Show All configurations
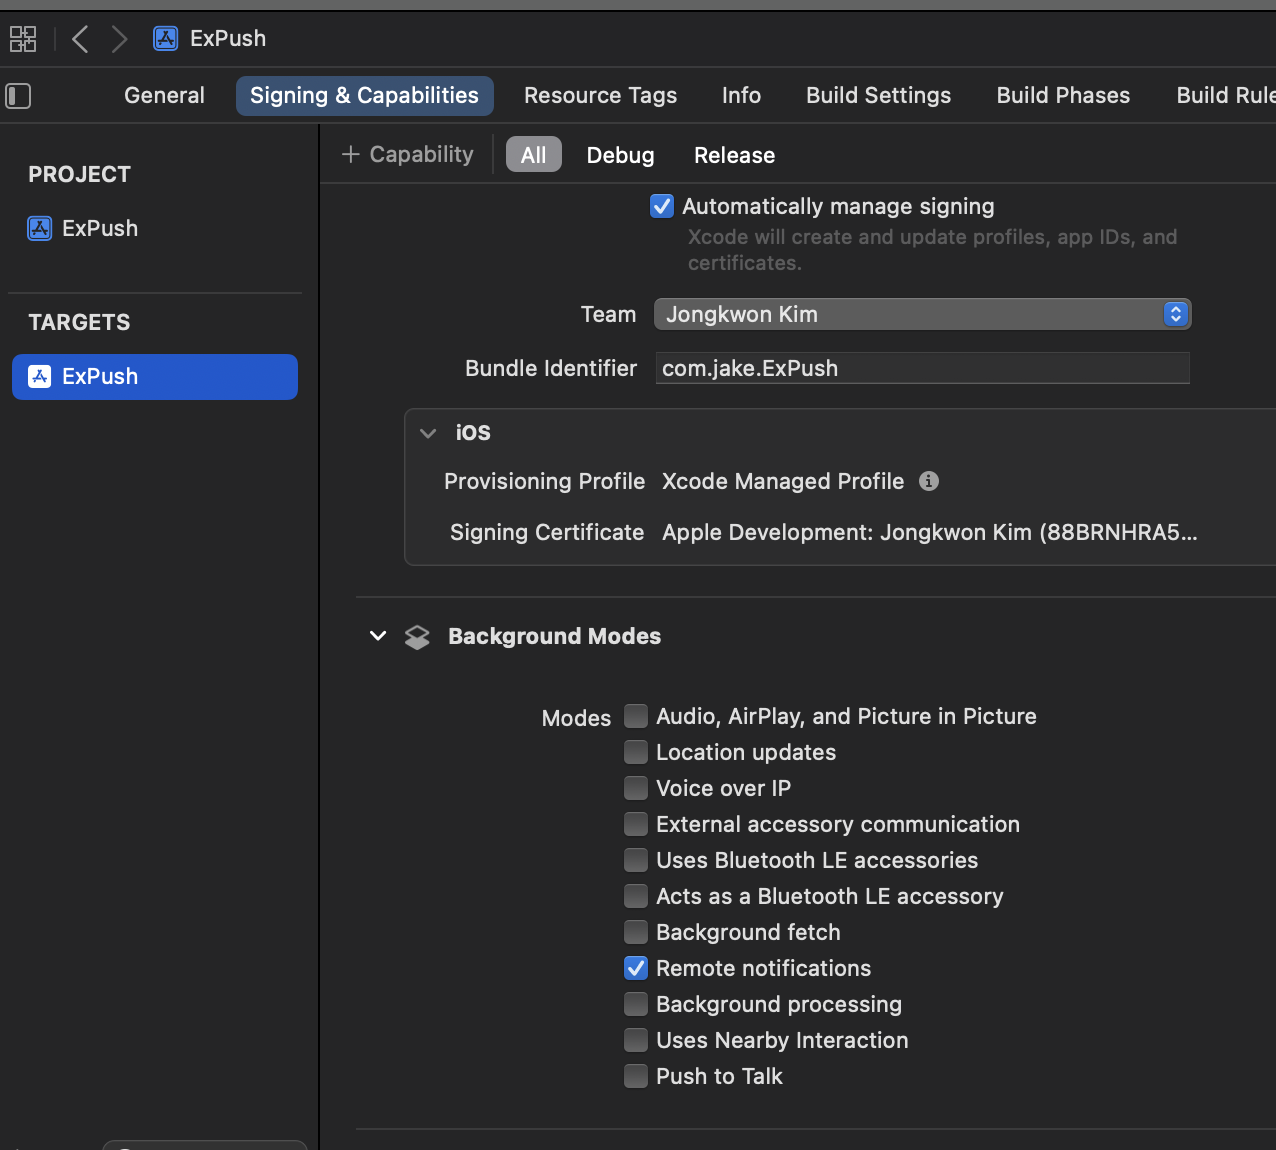Screen dimensions: 1276x1150 533,155
